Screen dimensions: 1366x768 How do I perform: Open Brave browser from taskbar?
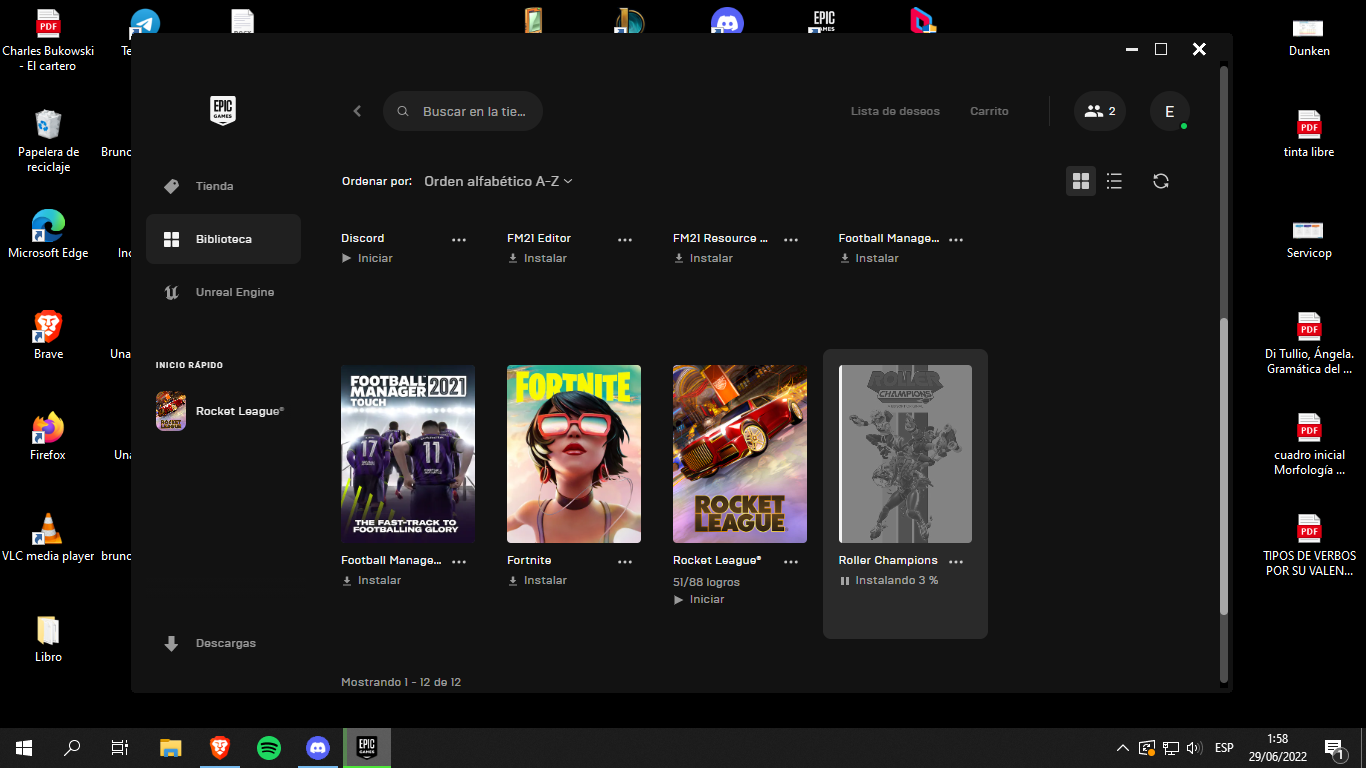pyautogui.click(x=220, y=747)
